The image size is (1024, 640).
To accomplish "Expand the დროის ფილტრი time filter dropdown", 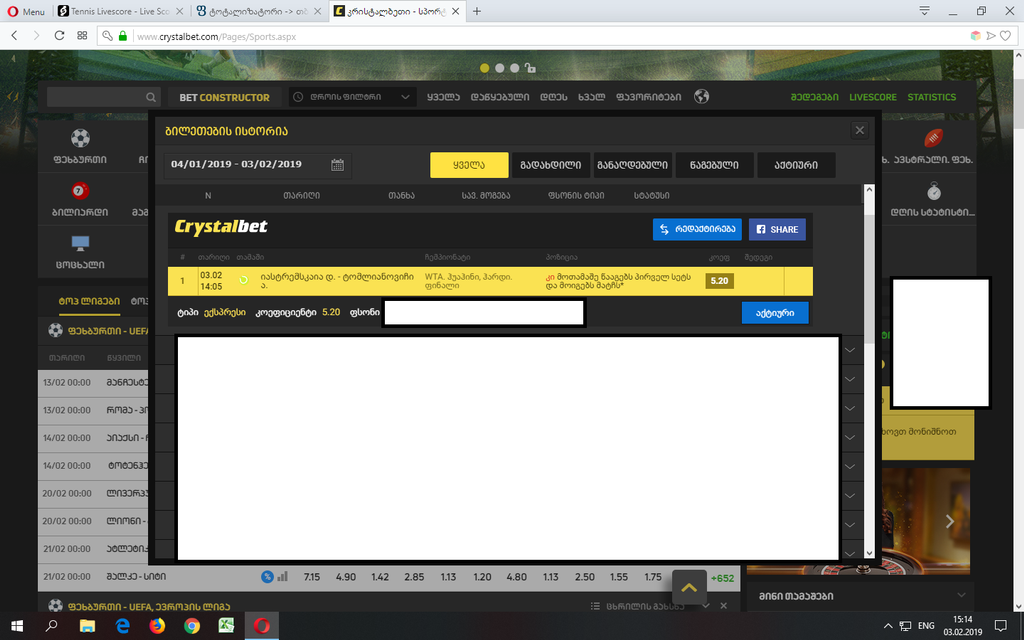I will (x=353, y=97).
